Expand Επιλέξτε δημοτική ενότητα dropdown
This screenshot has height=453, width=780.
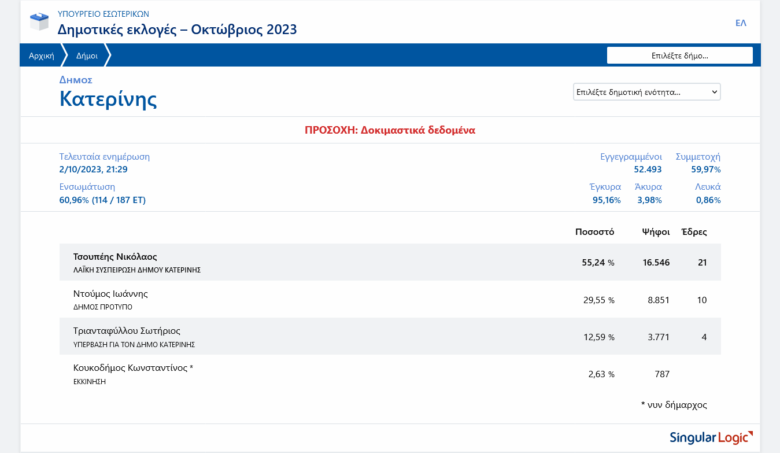pos(647,92)
